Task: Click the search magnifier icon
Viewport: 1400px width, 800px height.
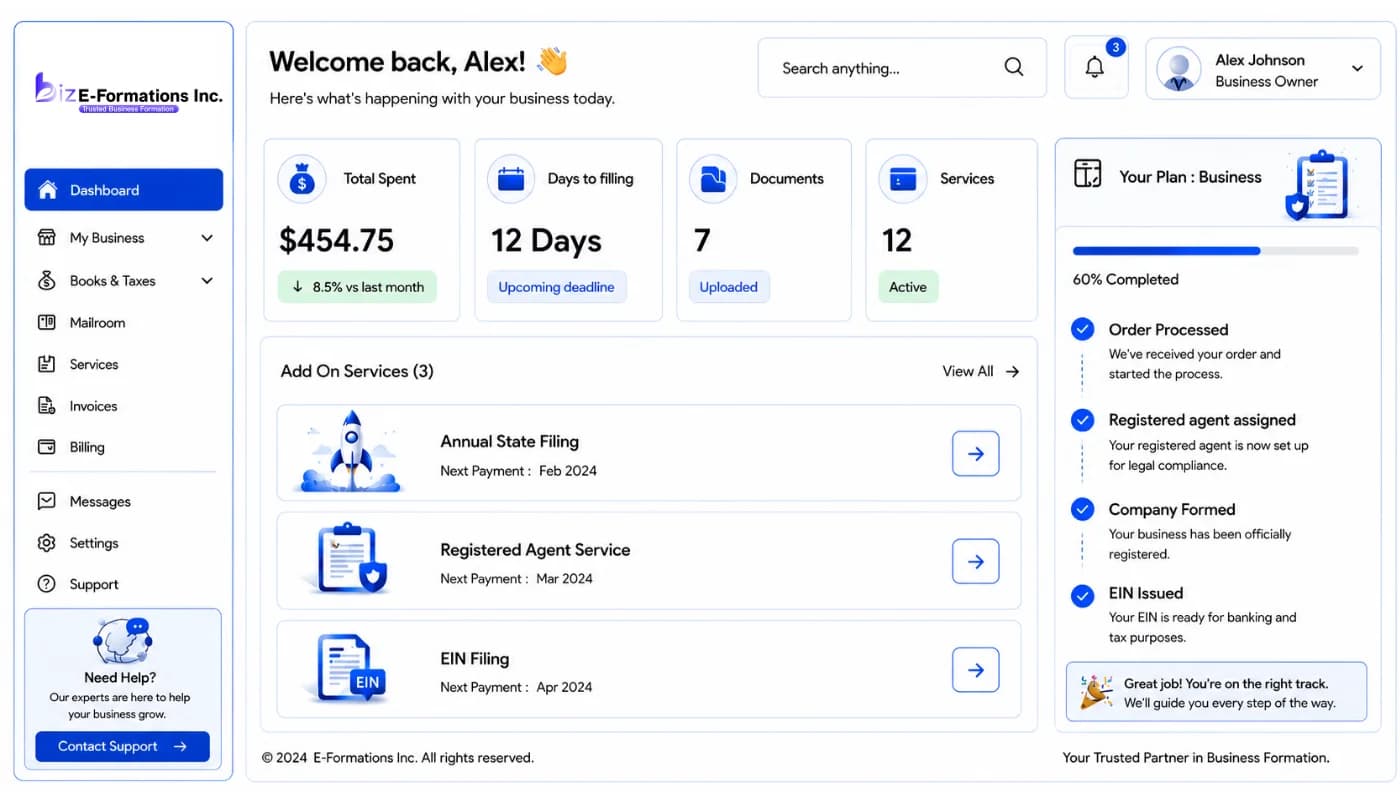Action: [1014, 68]
